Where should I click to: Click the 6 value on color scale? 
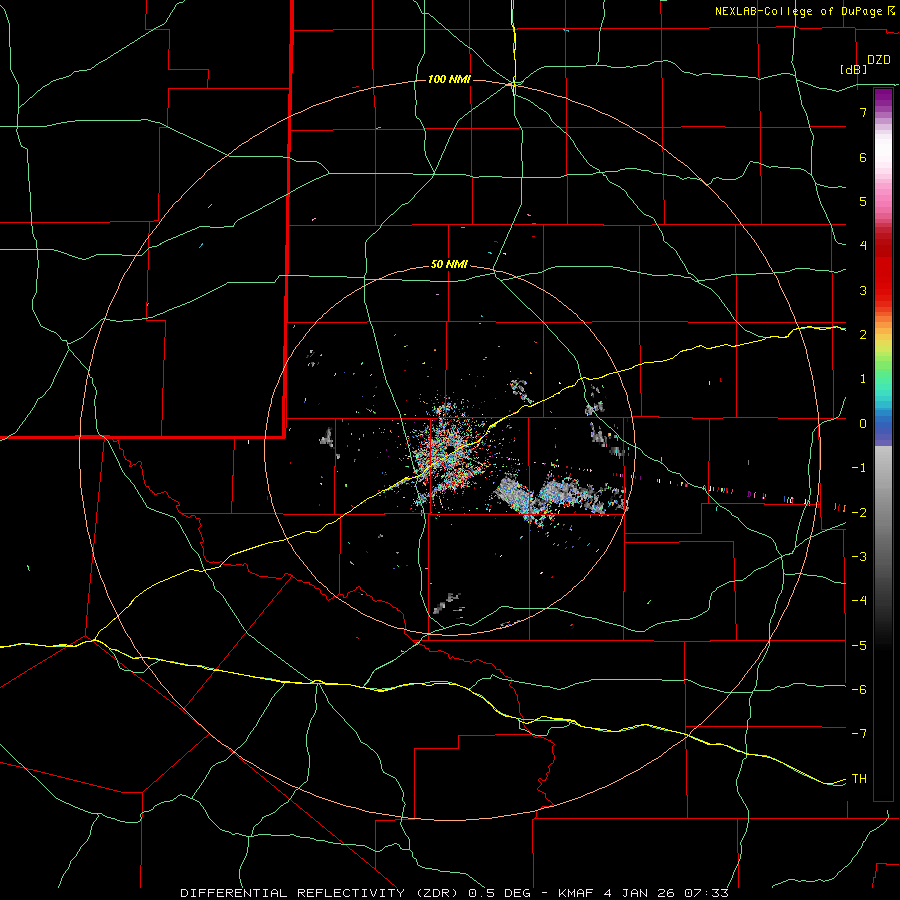pyautogui.click(x=863, y=157)
